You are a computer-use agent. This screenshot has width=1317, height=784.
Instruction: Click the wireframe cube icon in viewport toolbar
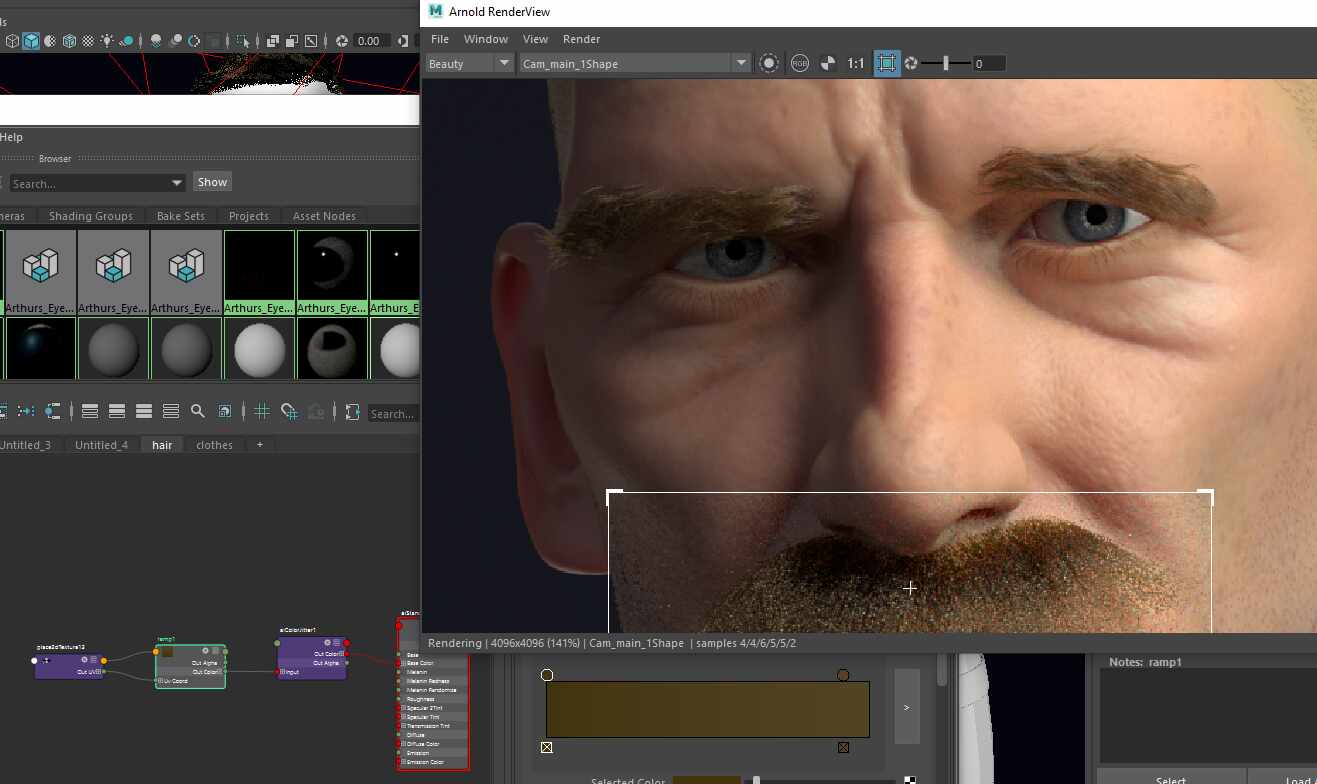click(12, 41)
